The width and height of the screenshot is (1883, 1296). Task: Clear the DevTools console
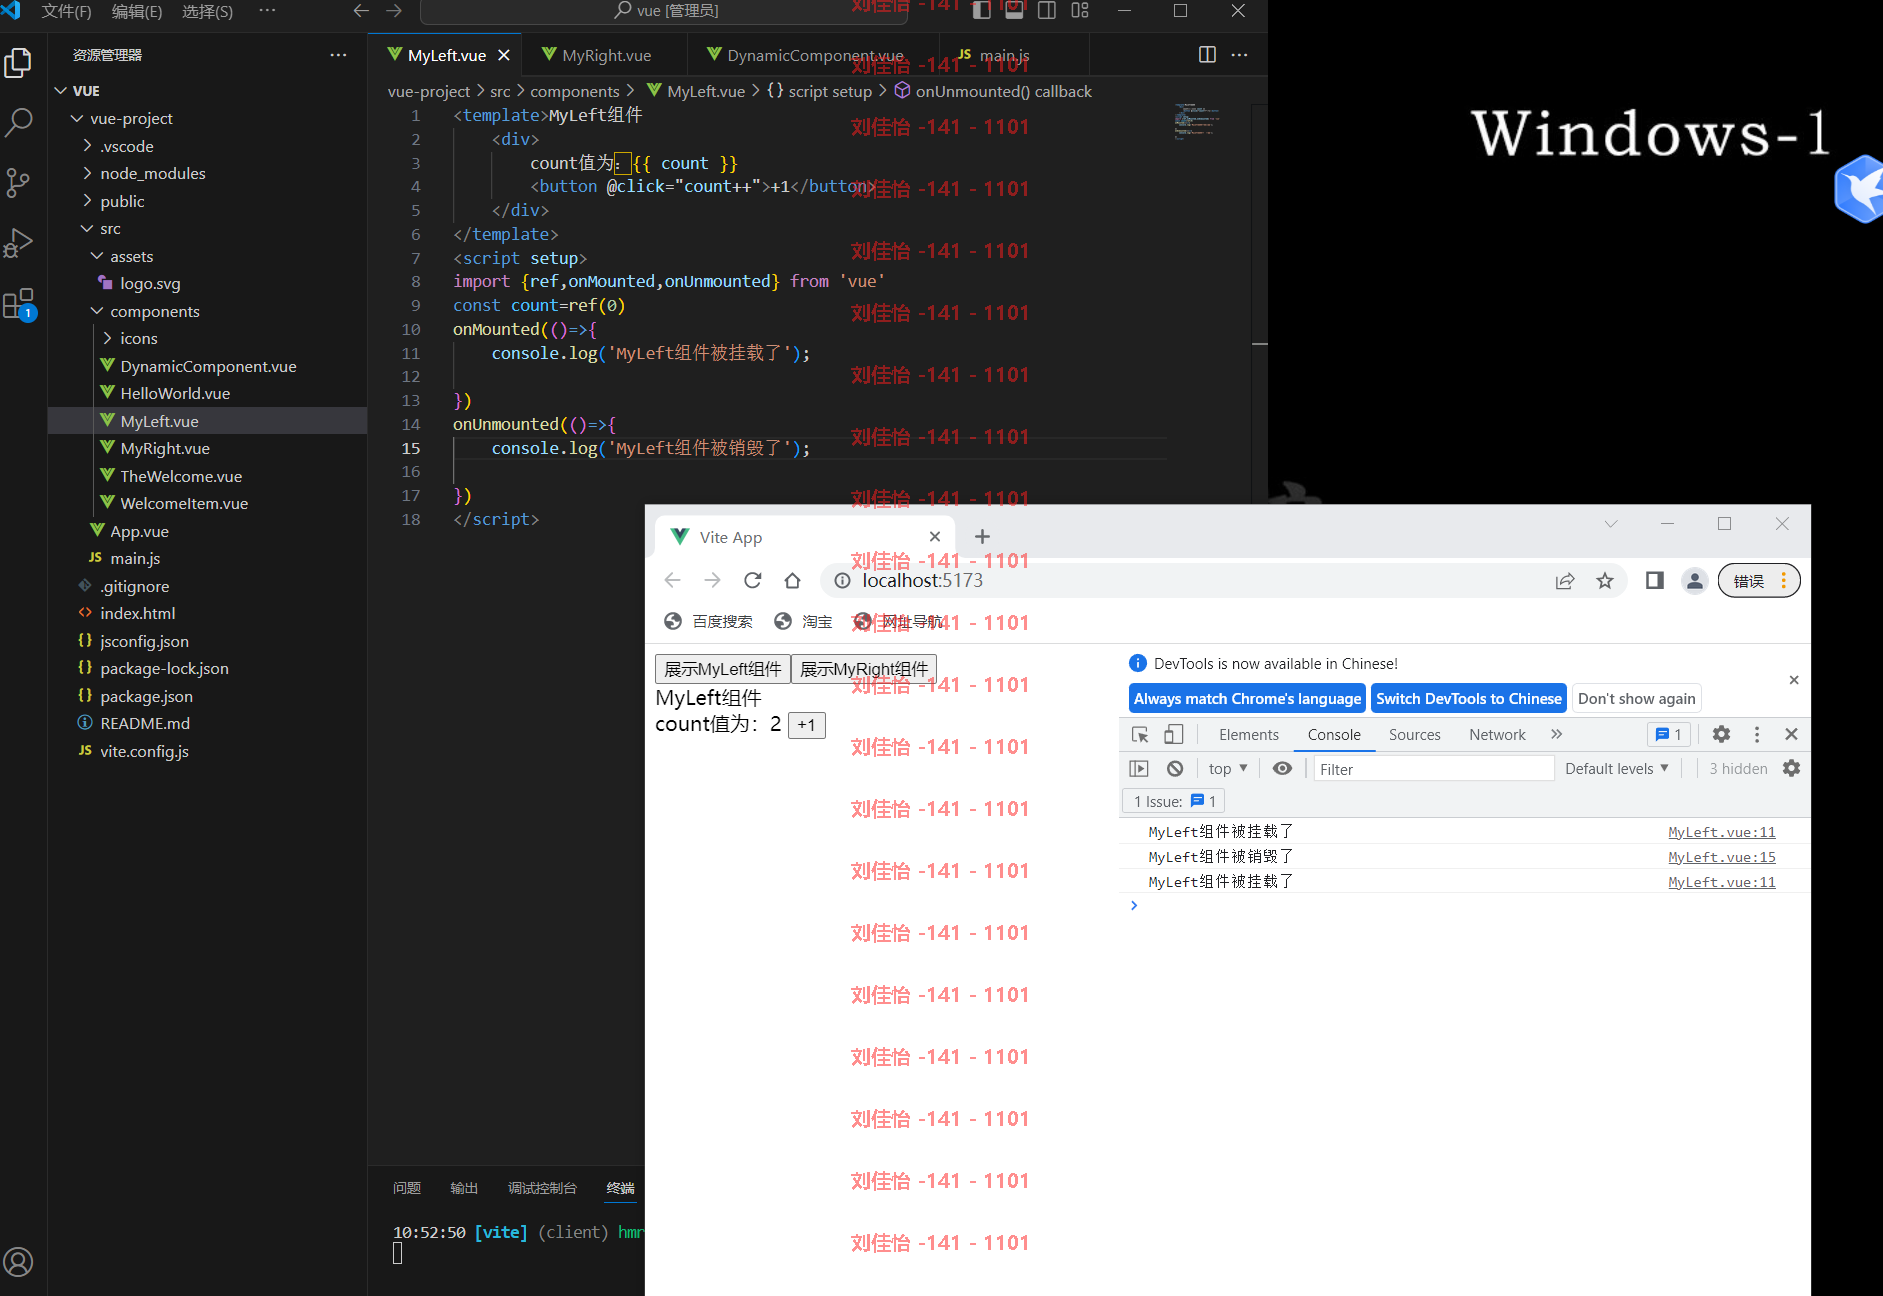(x=1175, y=769)
